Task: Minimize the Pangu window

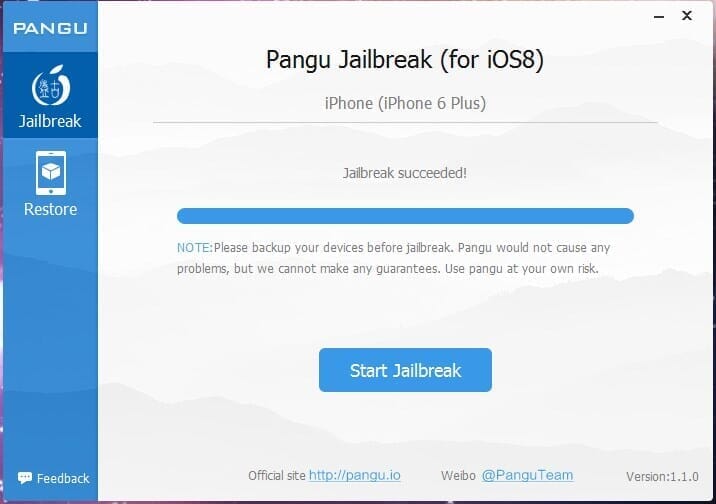Action: click(x=658, y=17)
